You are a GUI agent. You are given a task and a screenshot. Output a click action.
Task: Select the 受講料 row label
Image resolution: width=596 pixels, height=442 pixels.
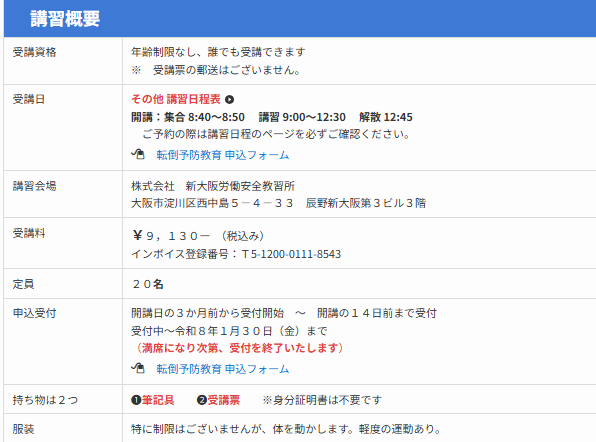pos(29,233)
